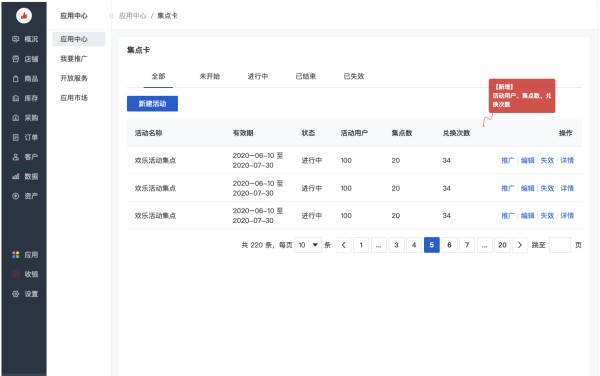Screen dimensions: 600x376
Task: Click 详情 link in the second table row
Action: tap(567, 188)
